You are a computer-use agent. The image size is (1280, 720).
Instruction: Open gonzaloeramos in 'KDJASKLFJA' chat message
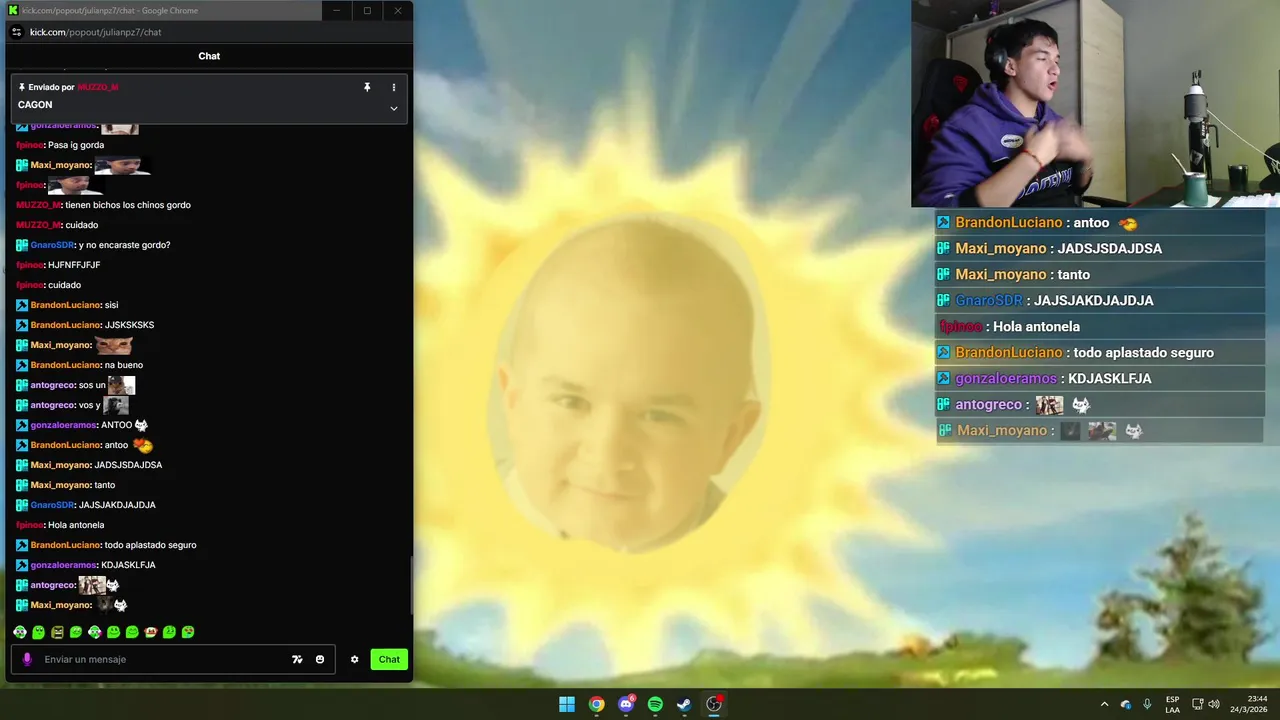pos(63,565)
